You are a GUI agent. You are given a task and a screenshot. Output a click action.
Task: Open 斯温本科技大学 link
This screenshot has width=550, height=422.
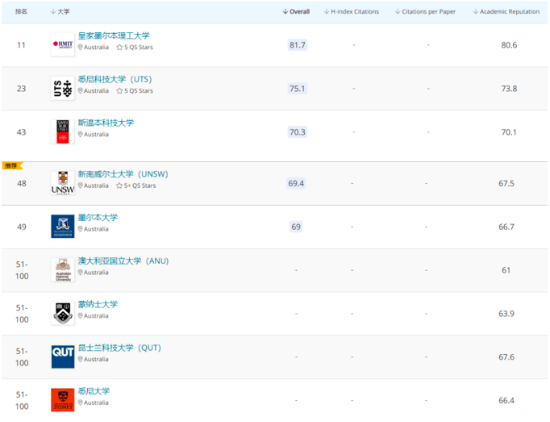click(106, 123)
